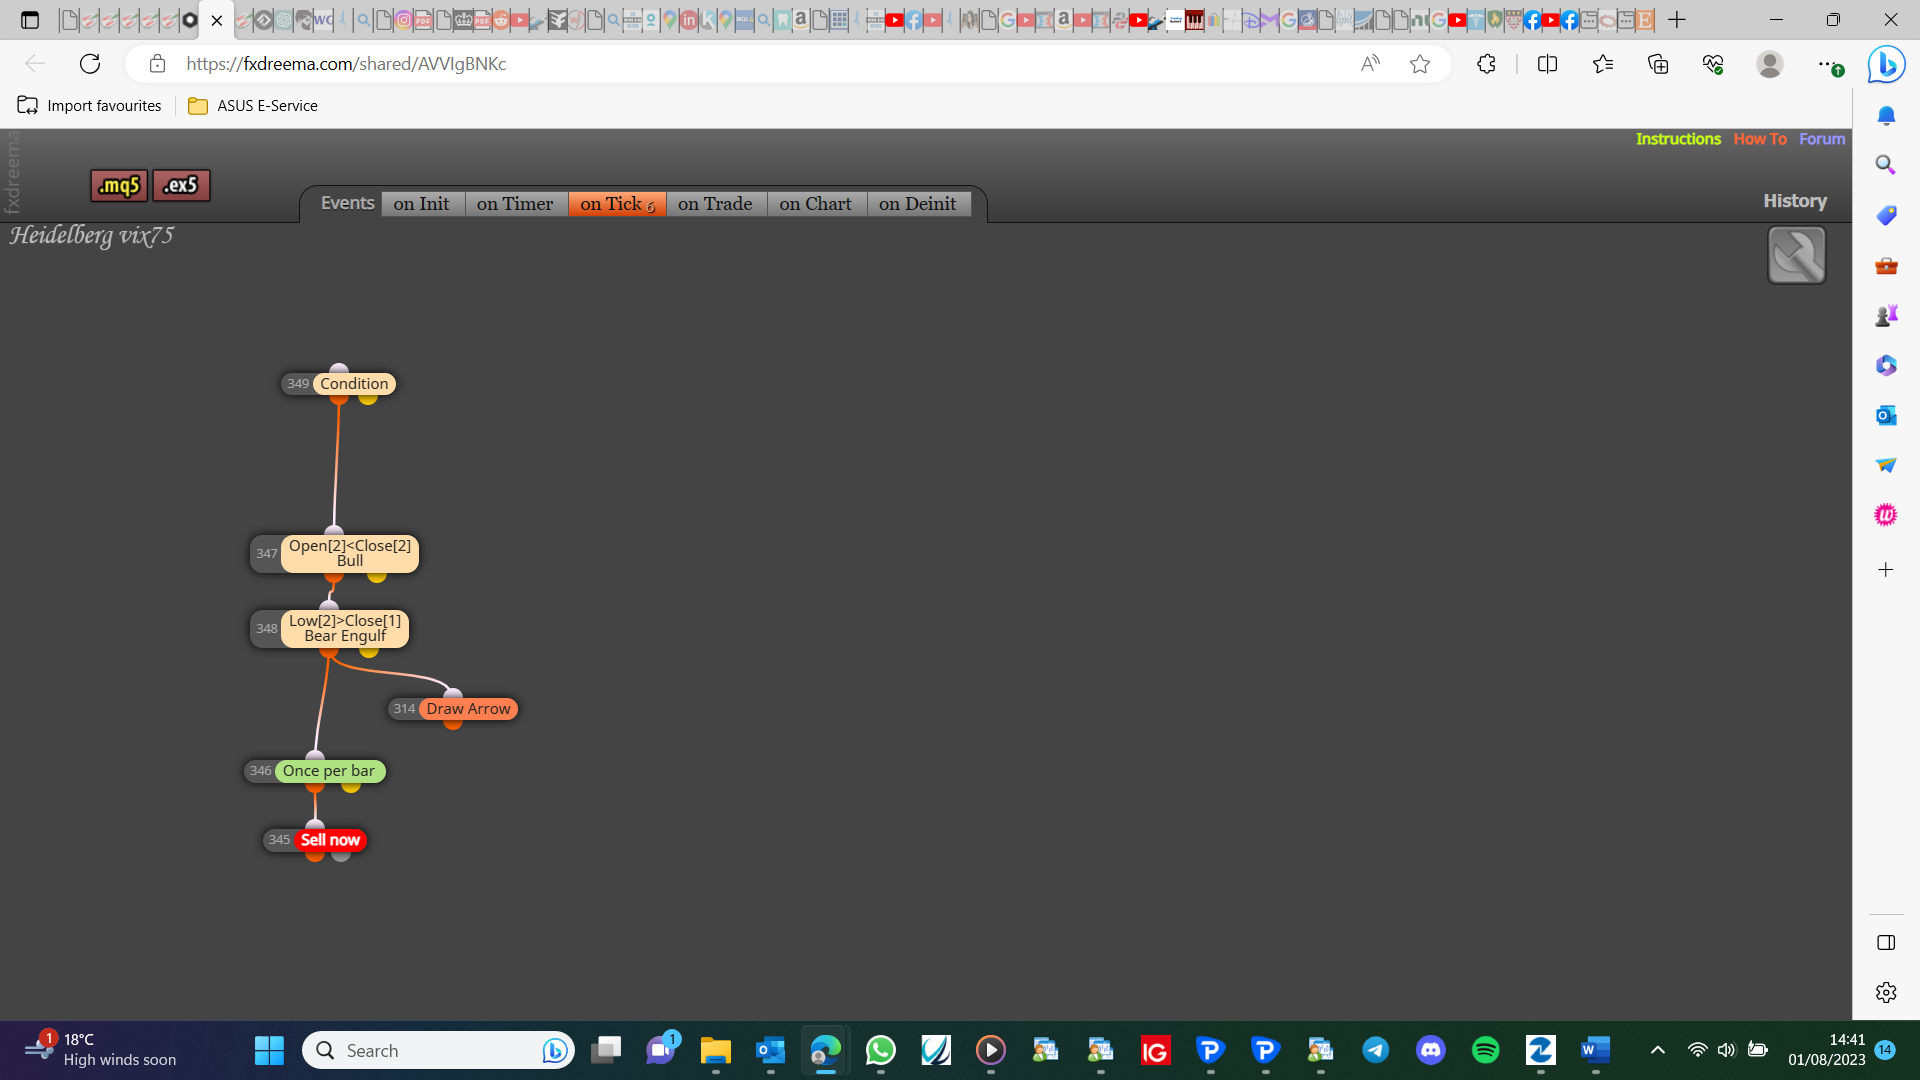Viewport: 1920px width, 1080px height.
Task: Click the yellow output connector of Condition block
Action: point(368,399)
